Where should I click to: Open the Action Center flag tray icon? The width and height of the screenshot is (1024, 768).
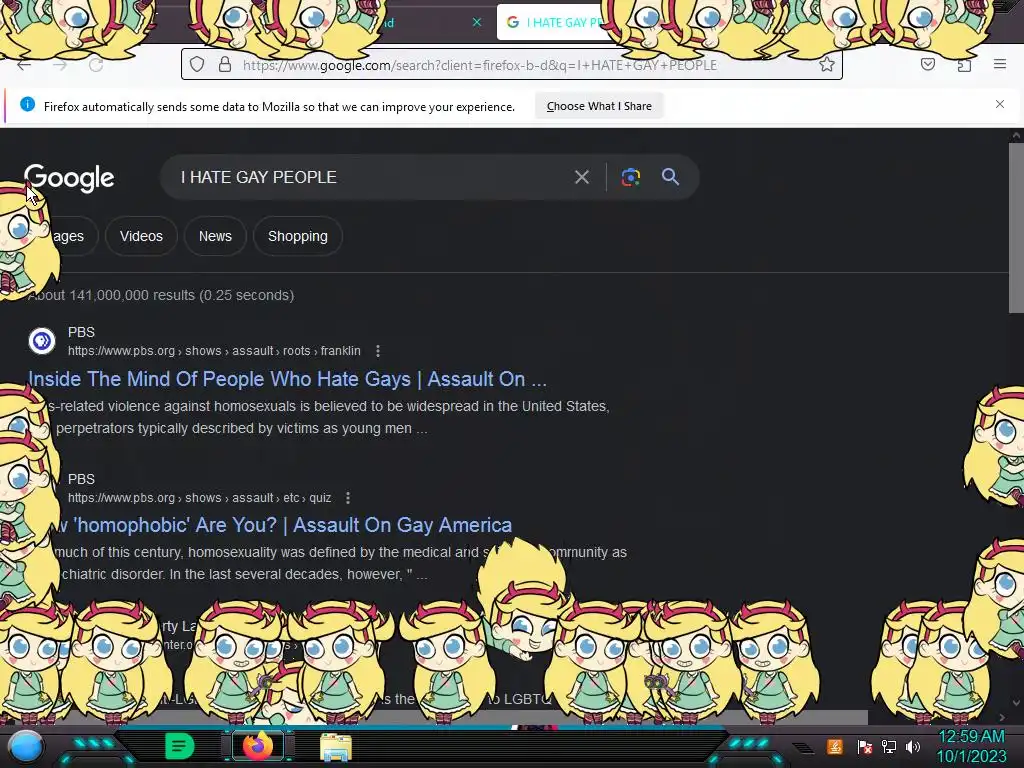pyautogui.click(x=865, y=746)
